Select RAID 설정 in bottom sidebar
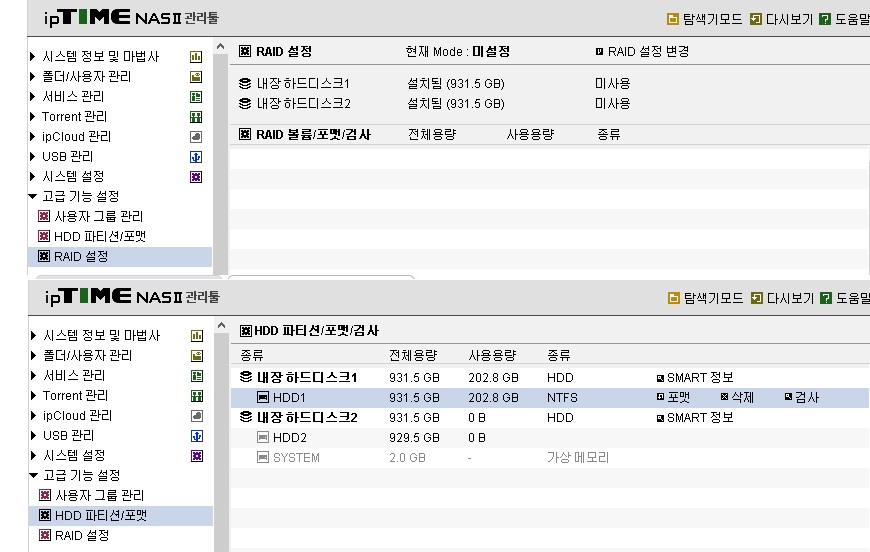The width and height of the screenshot is (870, 552). point(82,535)
